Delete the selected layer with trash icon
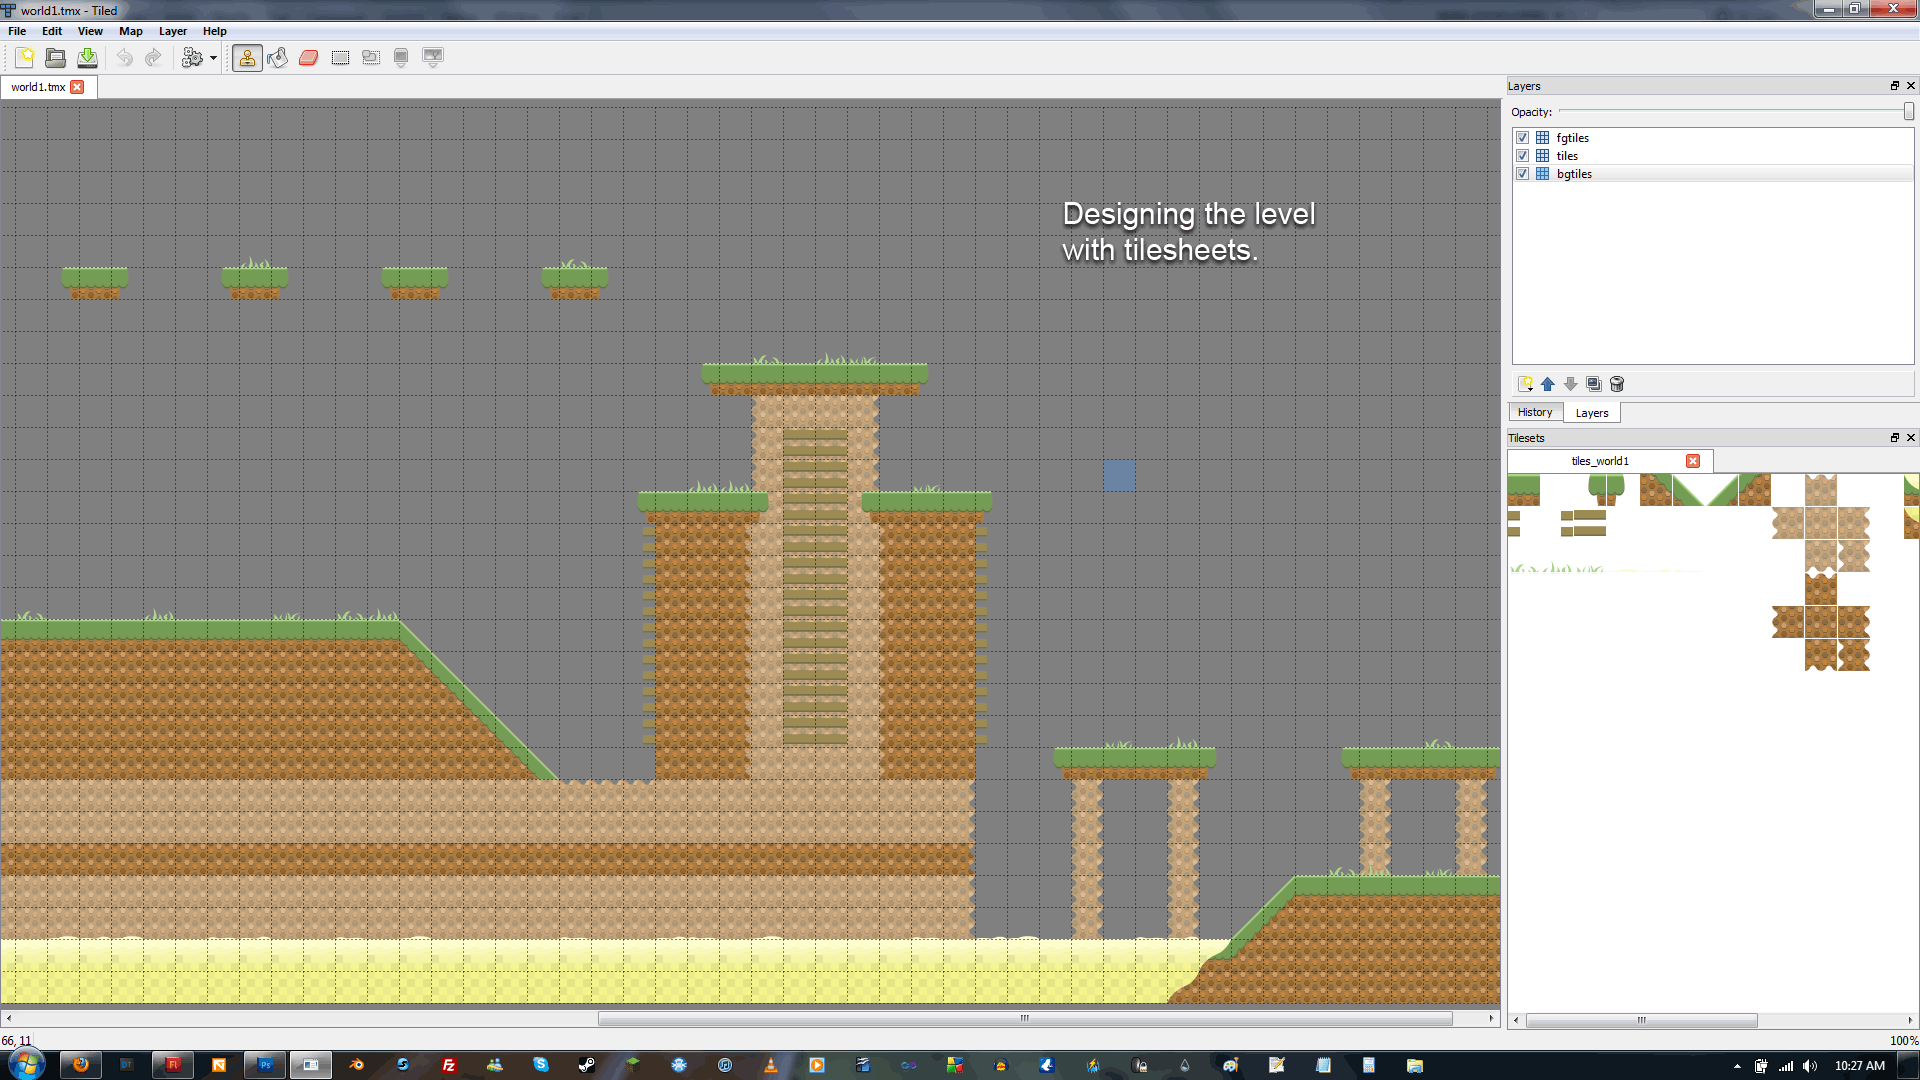This screenshot has width=1920, height=1080. (x=1617, y=384)
